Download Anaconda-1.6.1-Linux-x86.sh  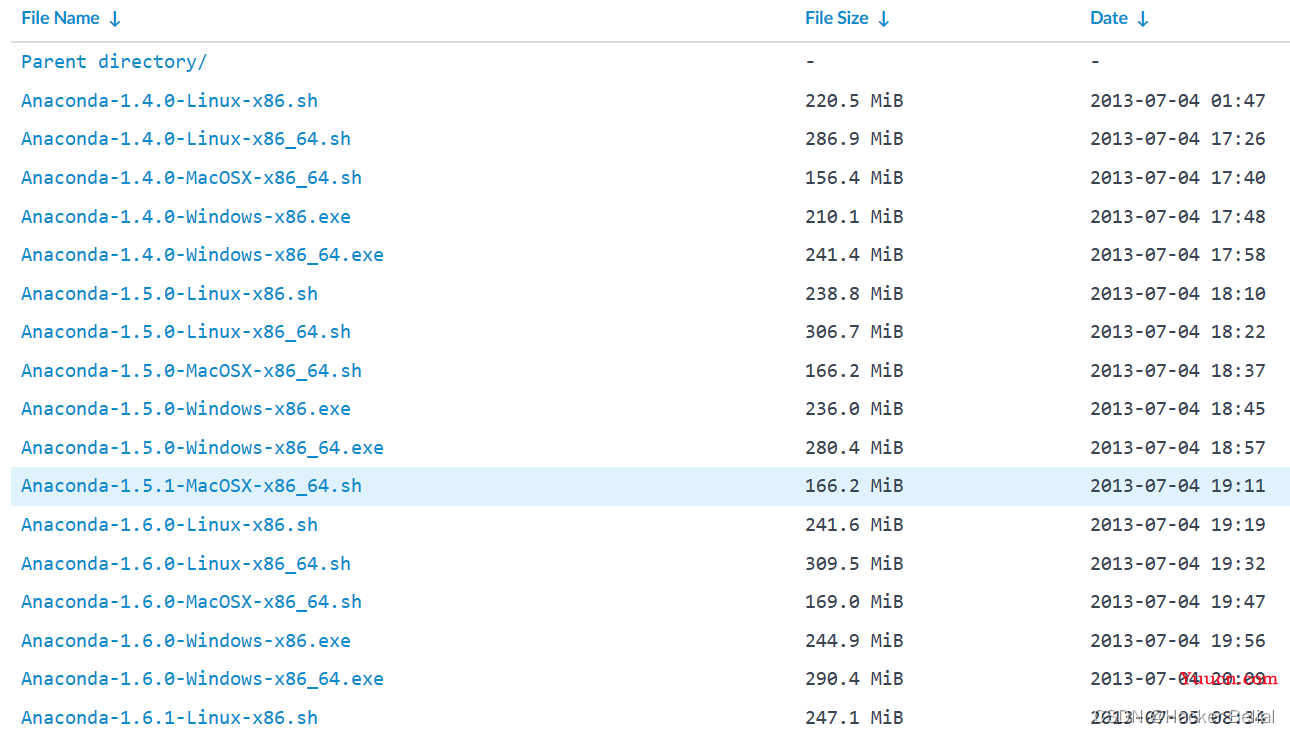[x=169, y=718]
